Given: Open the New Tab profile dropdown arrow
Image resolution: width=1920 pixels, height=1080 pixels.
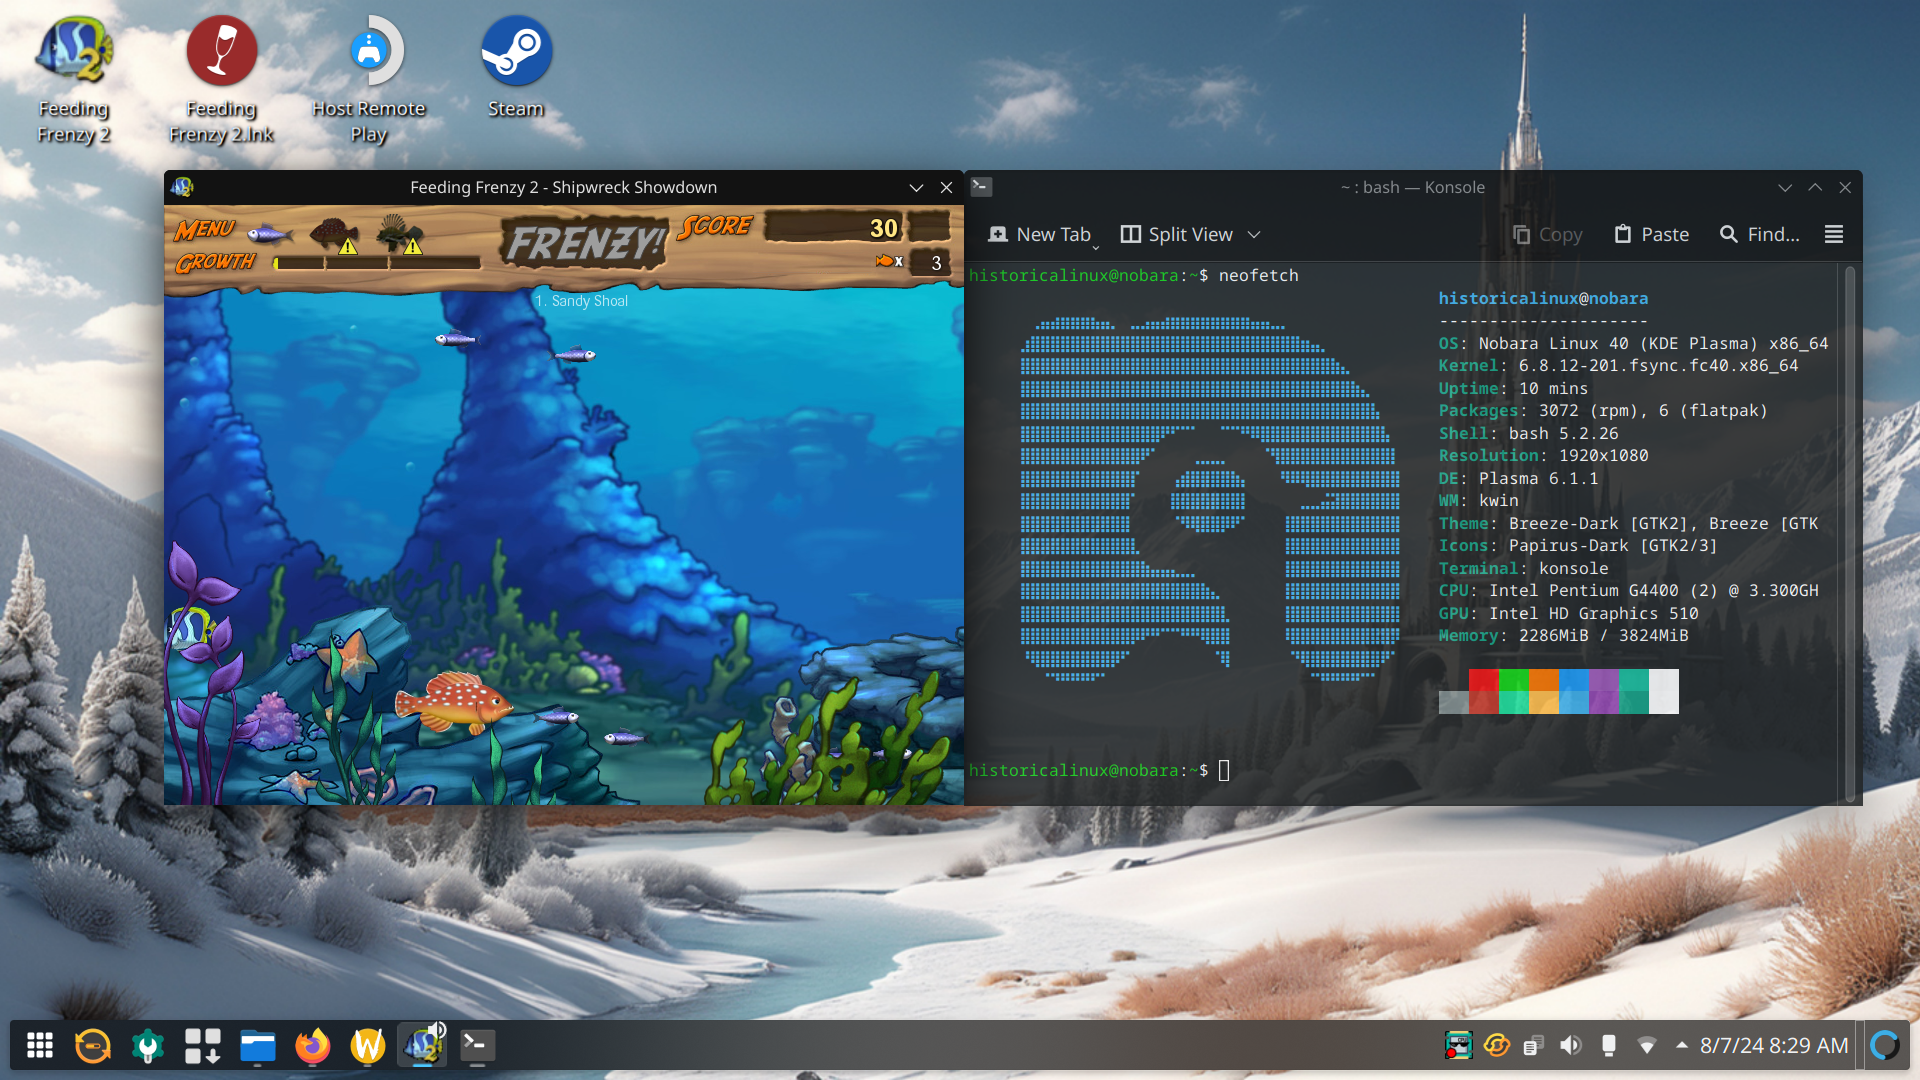Looking at the screenshot, I should click(1096, 246).
